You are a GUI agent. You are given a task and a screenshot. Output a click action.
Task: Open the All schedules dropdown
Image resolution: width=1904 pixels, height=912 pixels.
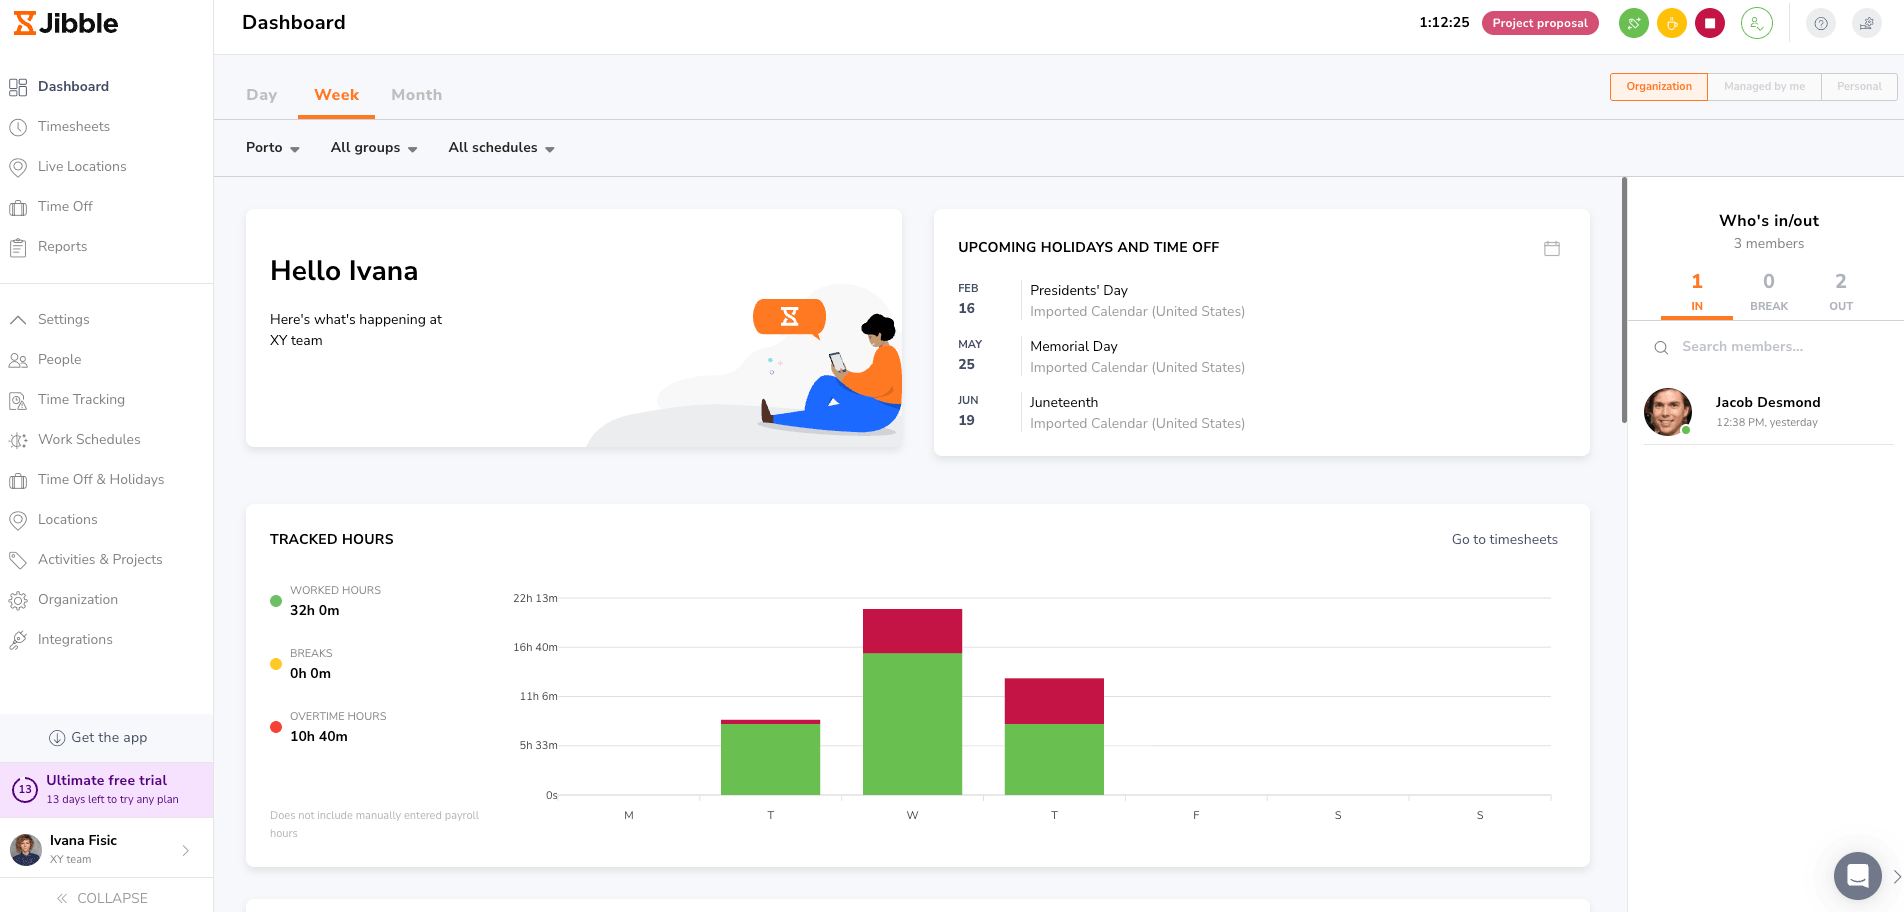501,148
